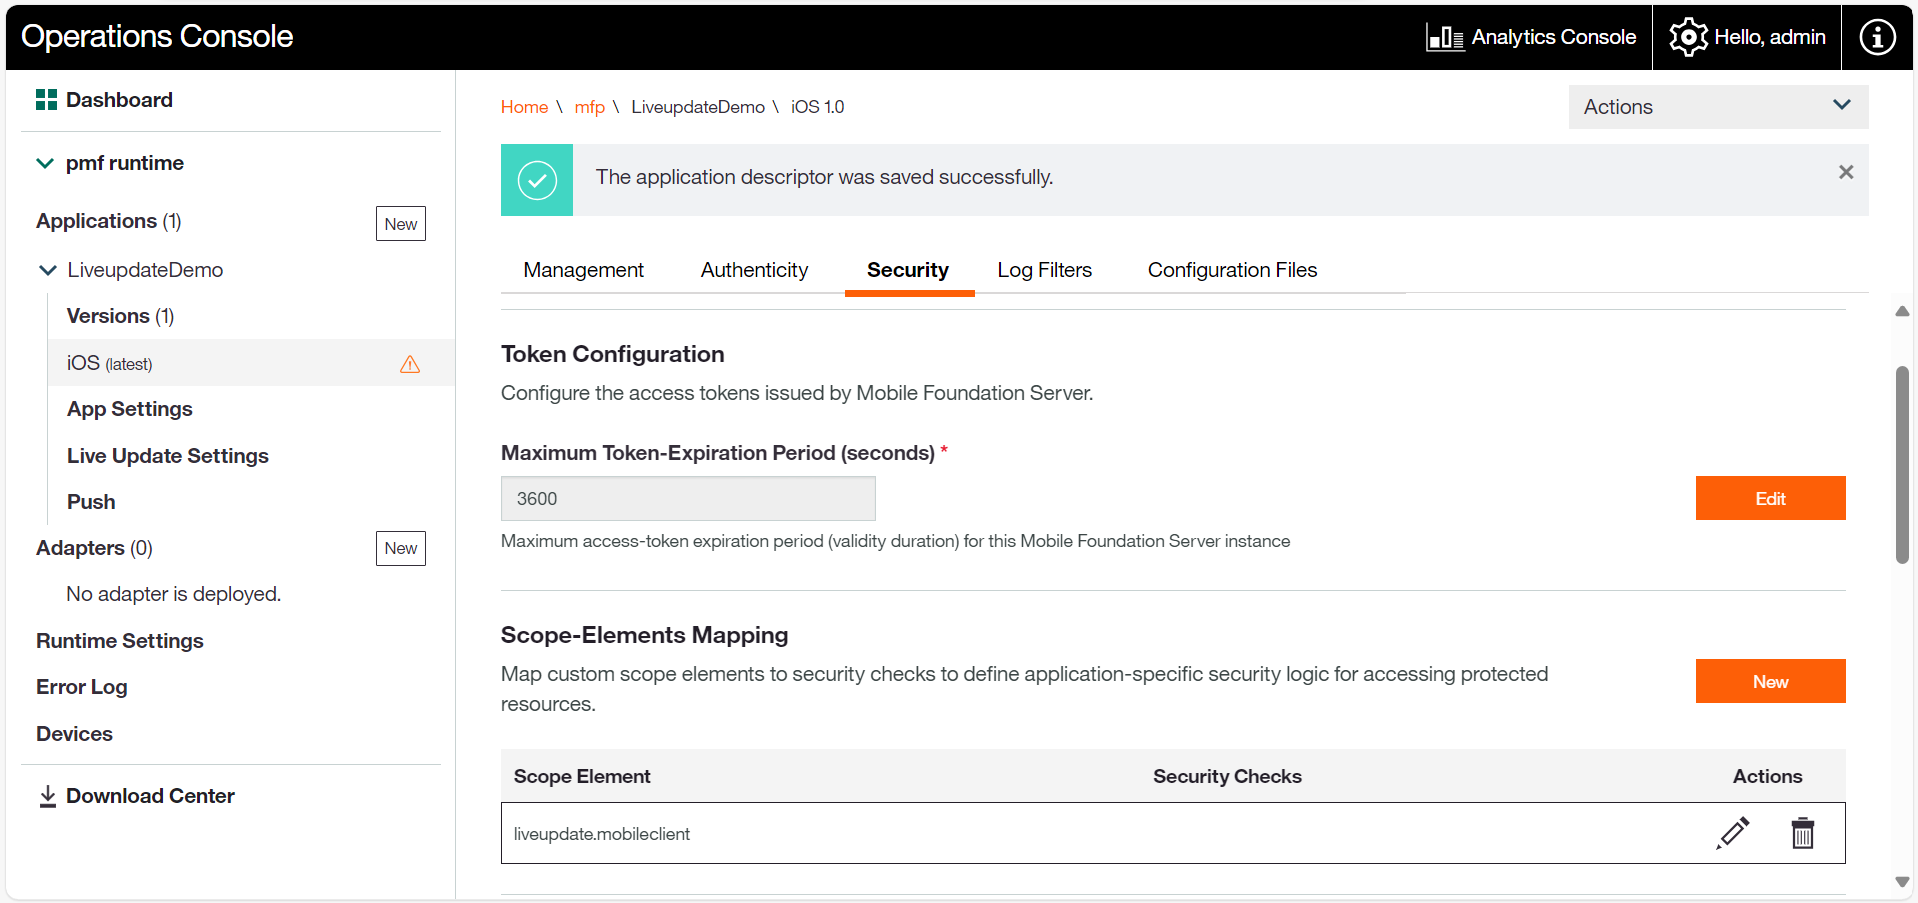Collapse the LiveupdateDemo tree node
1918x903 pixels.
[47, 270]
